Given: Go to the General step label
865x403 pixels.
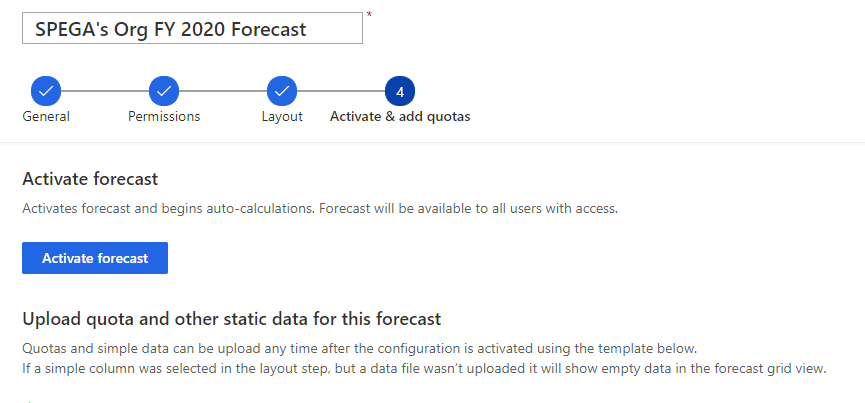Looking at the screenshot, I should [46, 116].
